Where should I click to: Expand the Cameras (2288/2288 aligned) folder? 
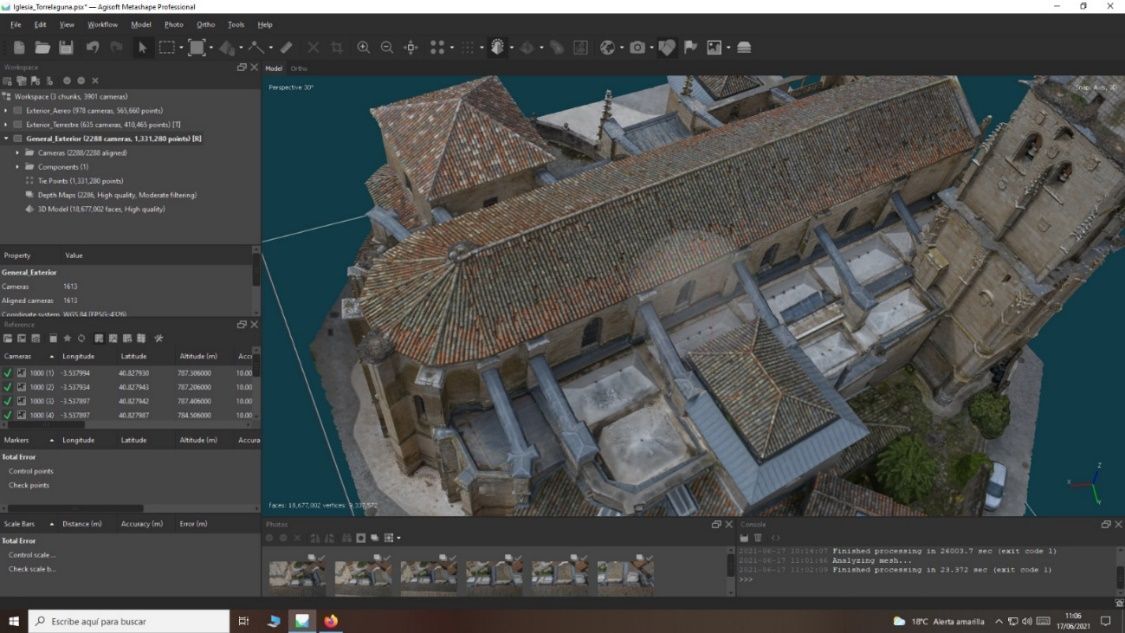(x=17, y=153)
